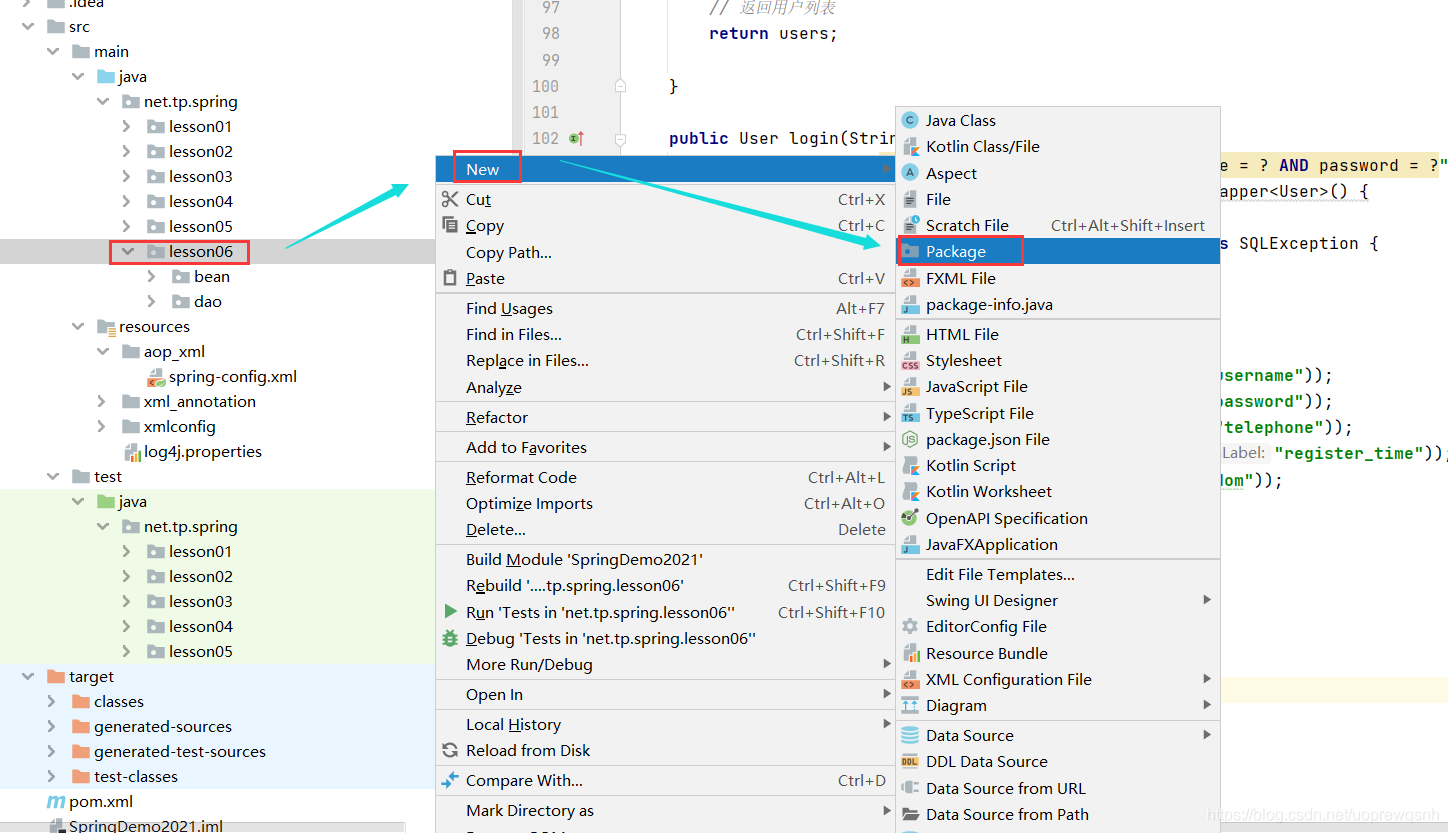Image resolution: width=1448 pixels, height=833 pixels.
Task: Select Copy Path... menu item
Action: (x=665, y=252)
